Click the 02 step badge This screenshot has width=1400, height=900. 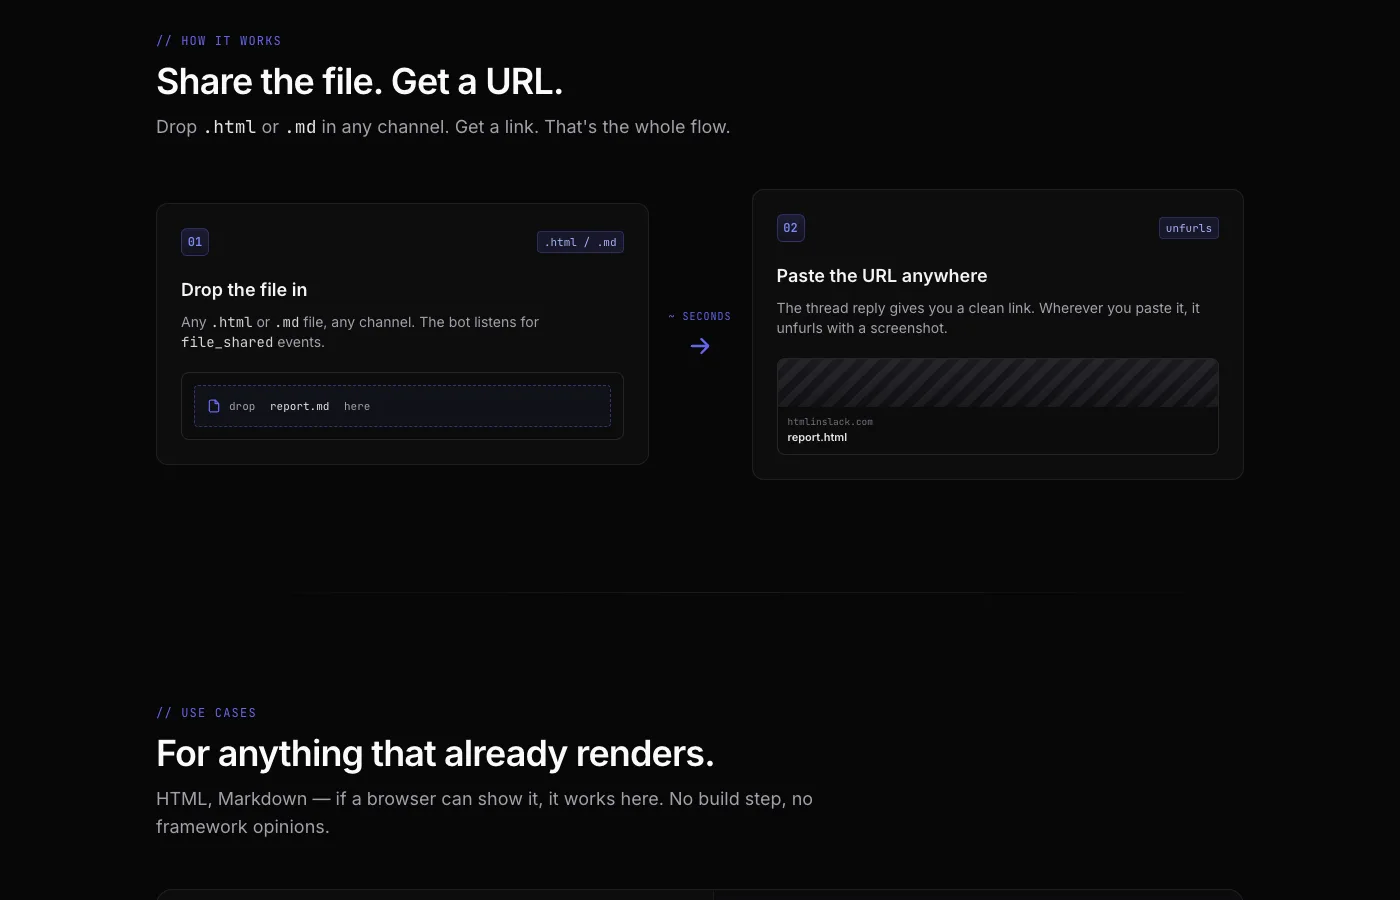point(791,228)
